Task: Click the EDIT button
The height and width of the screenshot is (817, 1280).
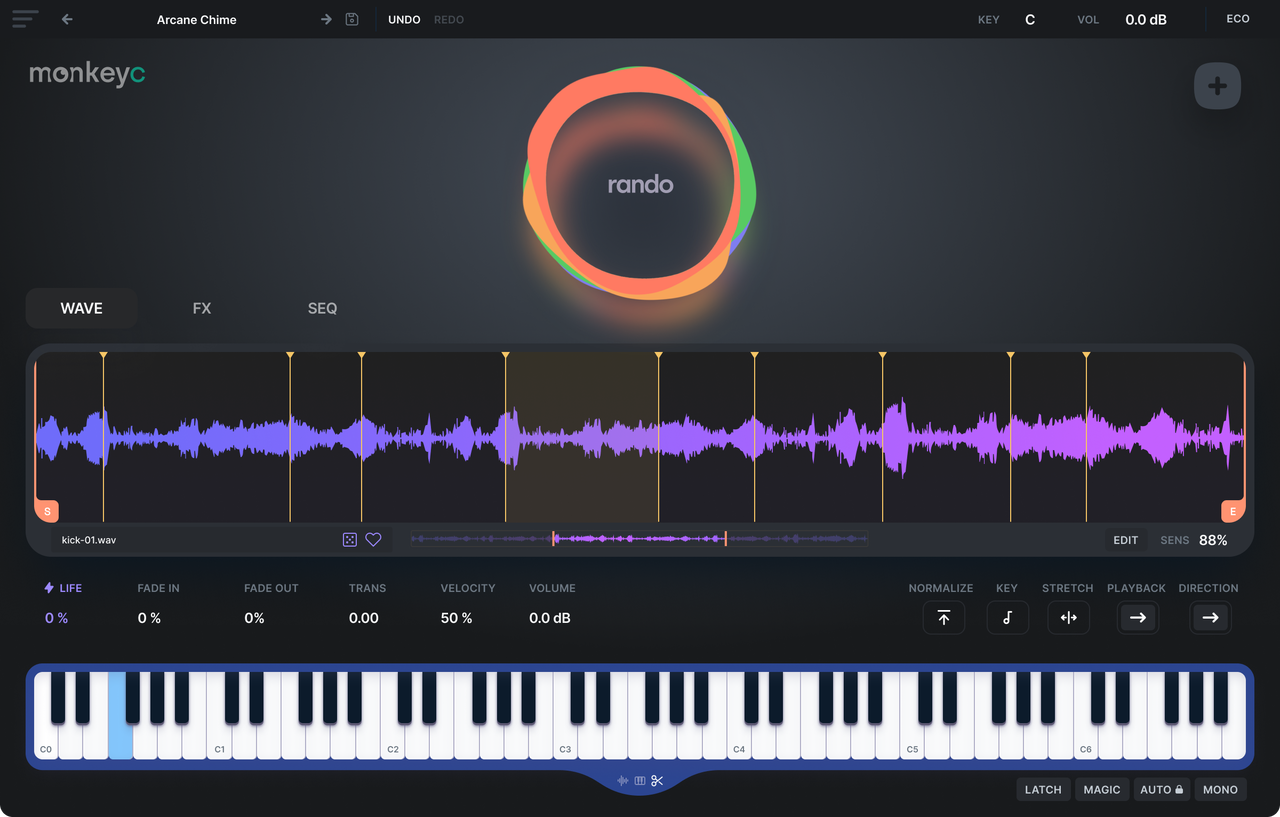Action: (1125, 540)
